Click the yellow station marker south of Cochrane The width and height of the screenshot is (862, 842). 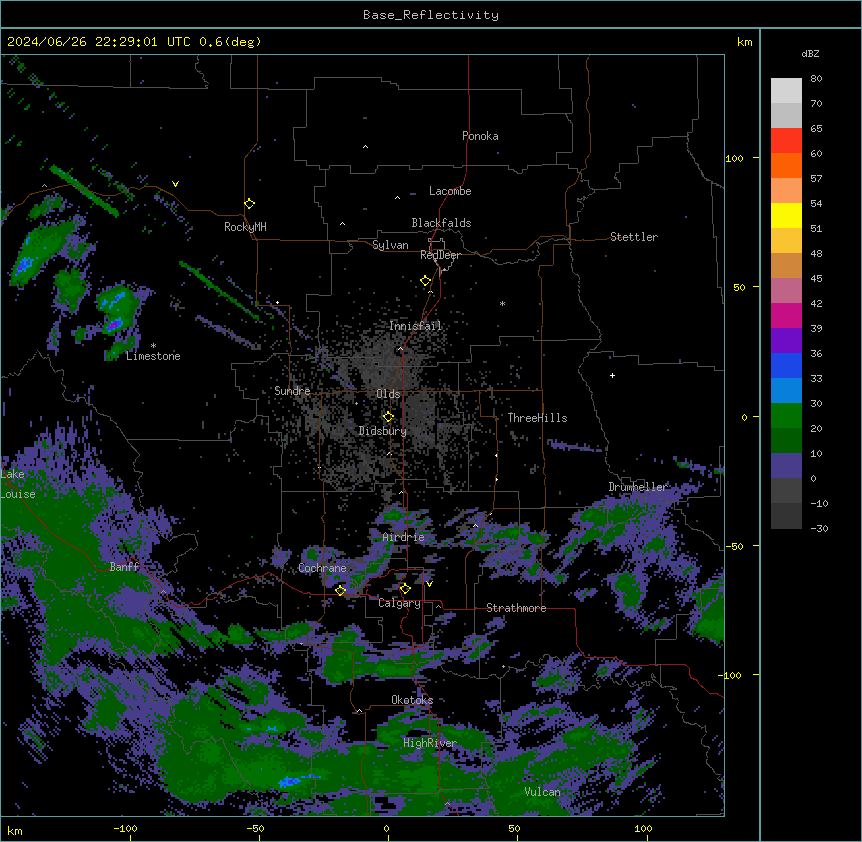pos(340,590)
